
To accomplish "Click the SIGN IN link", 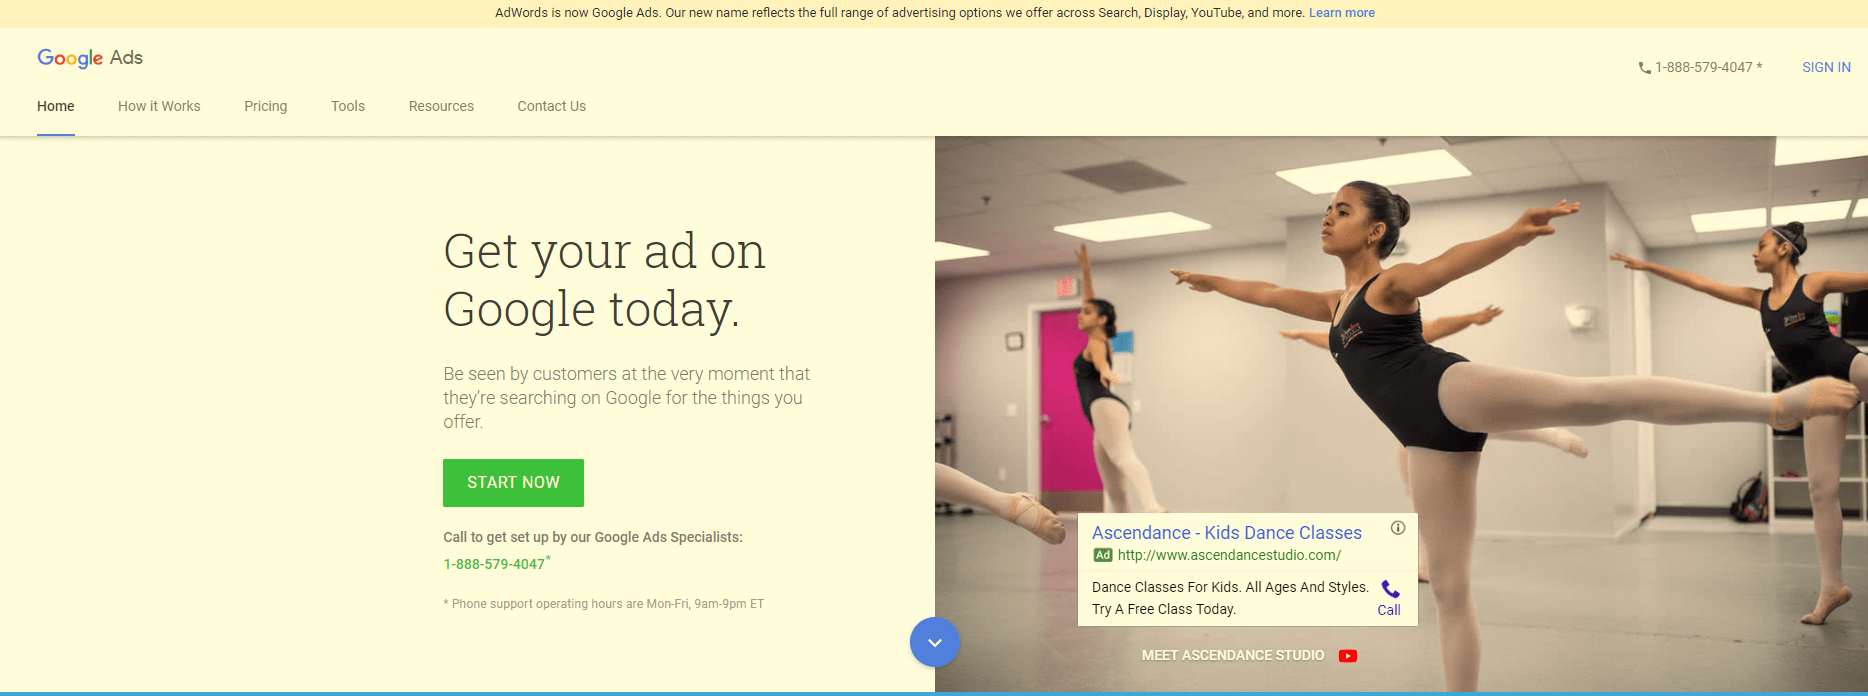I will tap(1826, 67).
